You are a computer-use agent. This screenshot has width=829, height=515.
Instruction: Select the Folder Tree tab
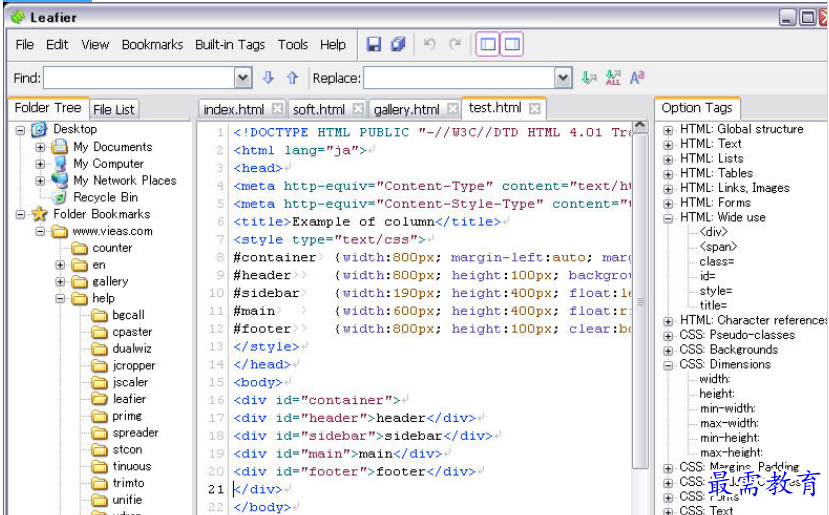(48, 108)
